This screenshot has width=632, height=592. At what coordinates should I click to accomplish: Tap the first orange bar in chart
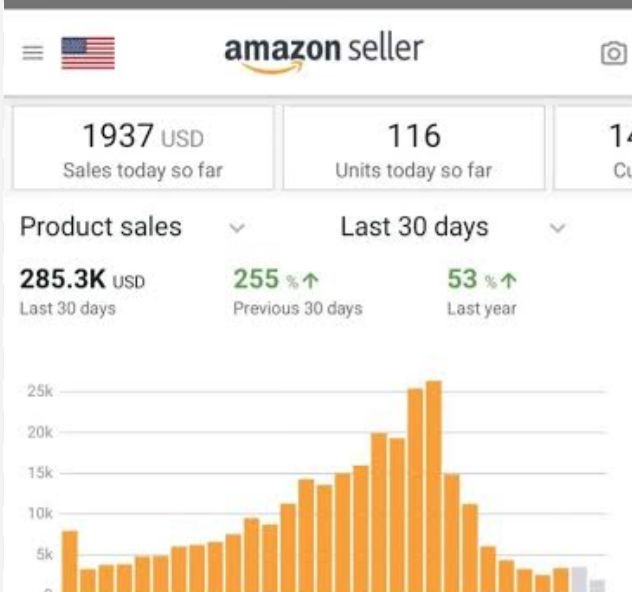coord(69,560)
